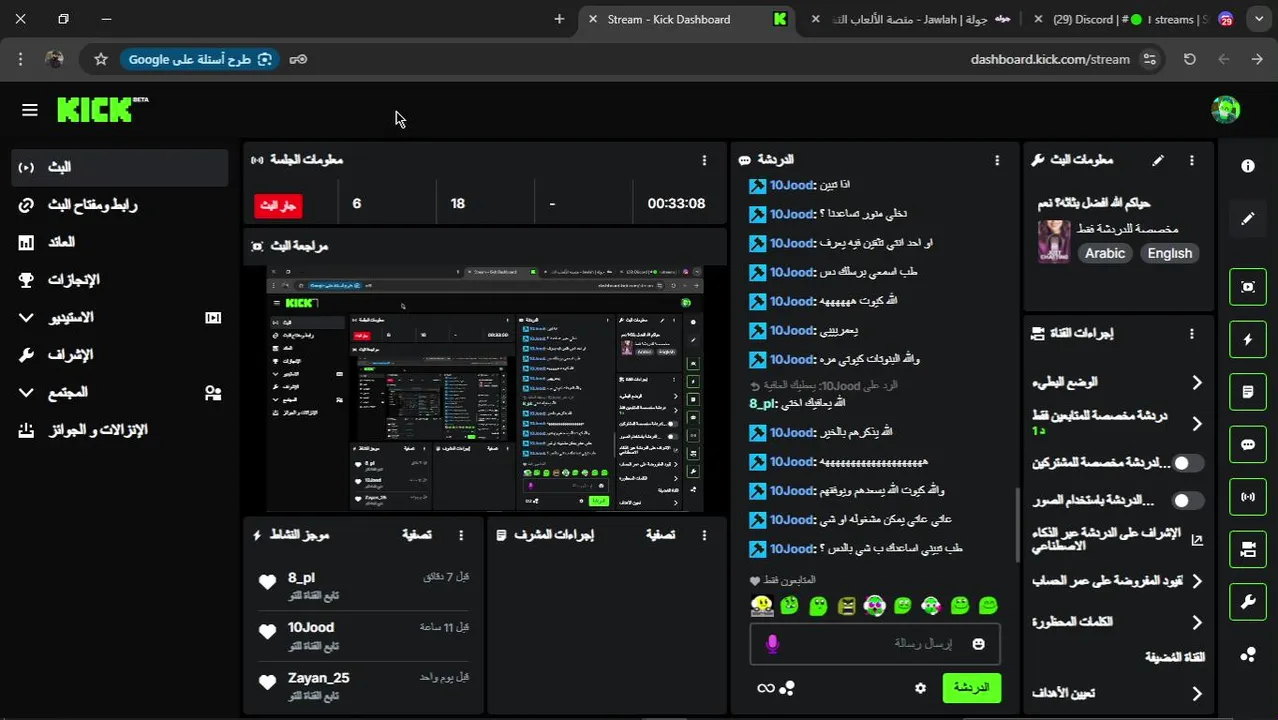Toggle the wrench widget icon in the rail

tap(1248, 602)
